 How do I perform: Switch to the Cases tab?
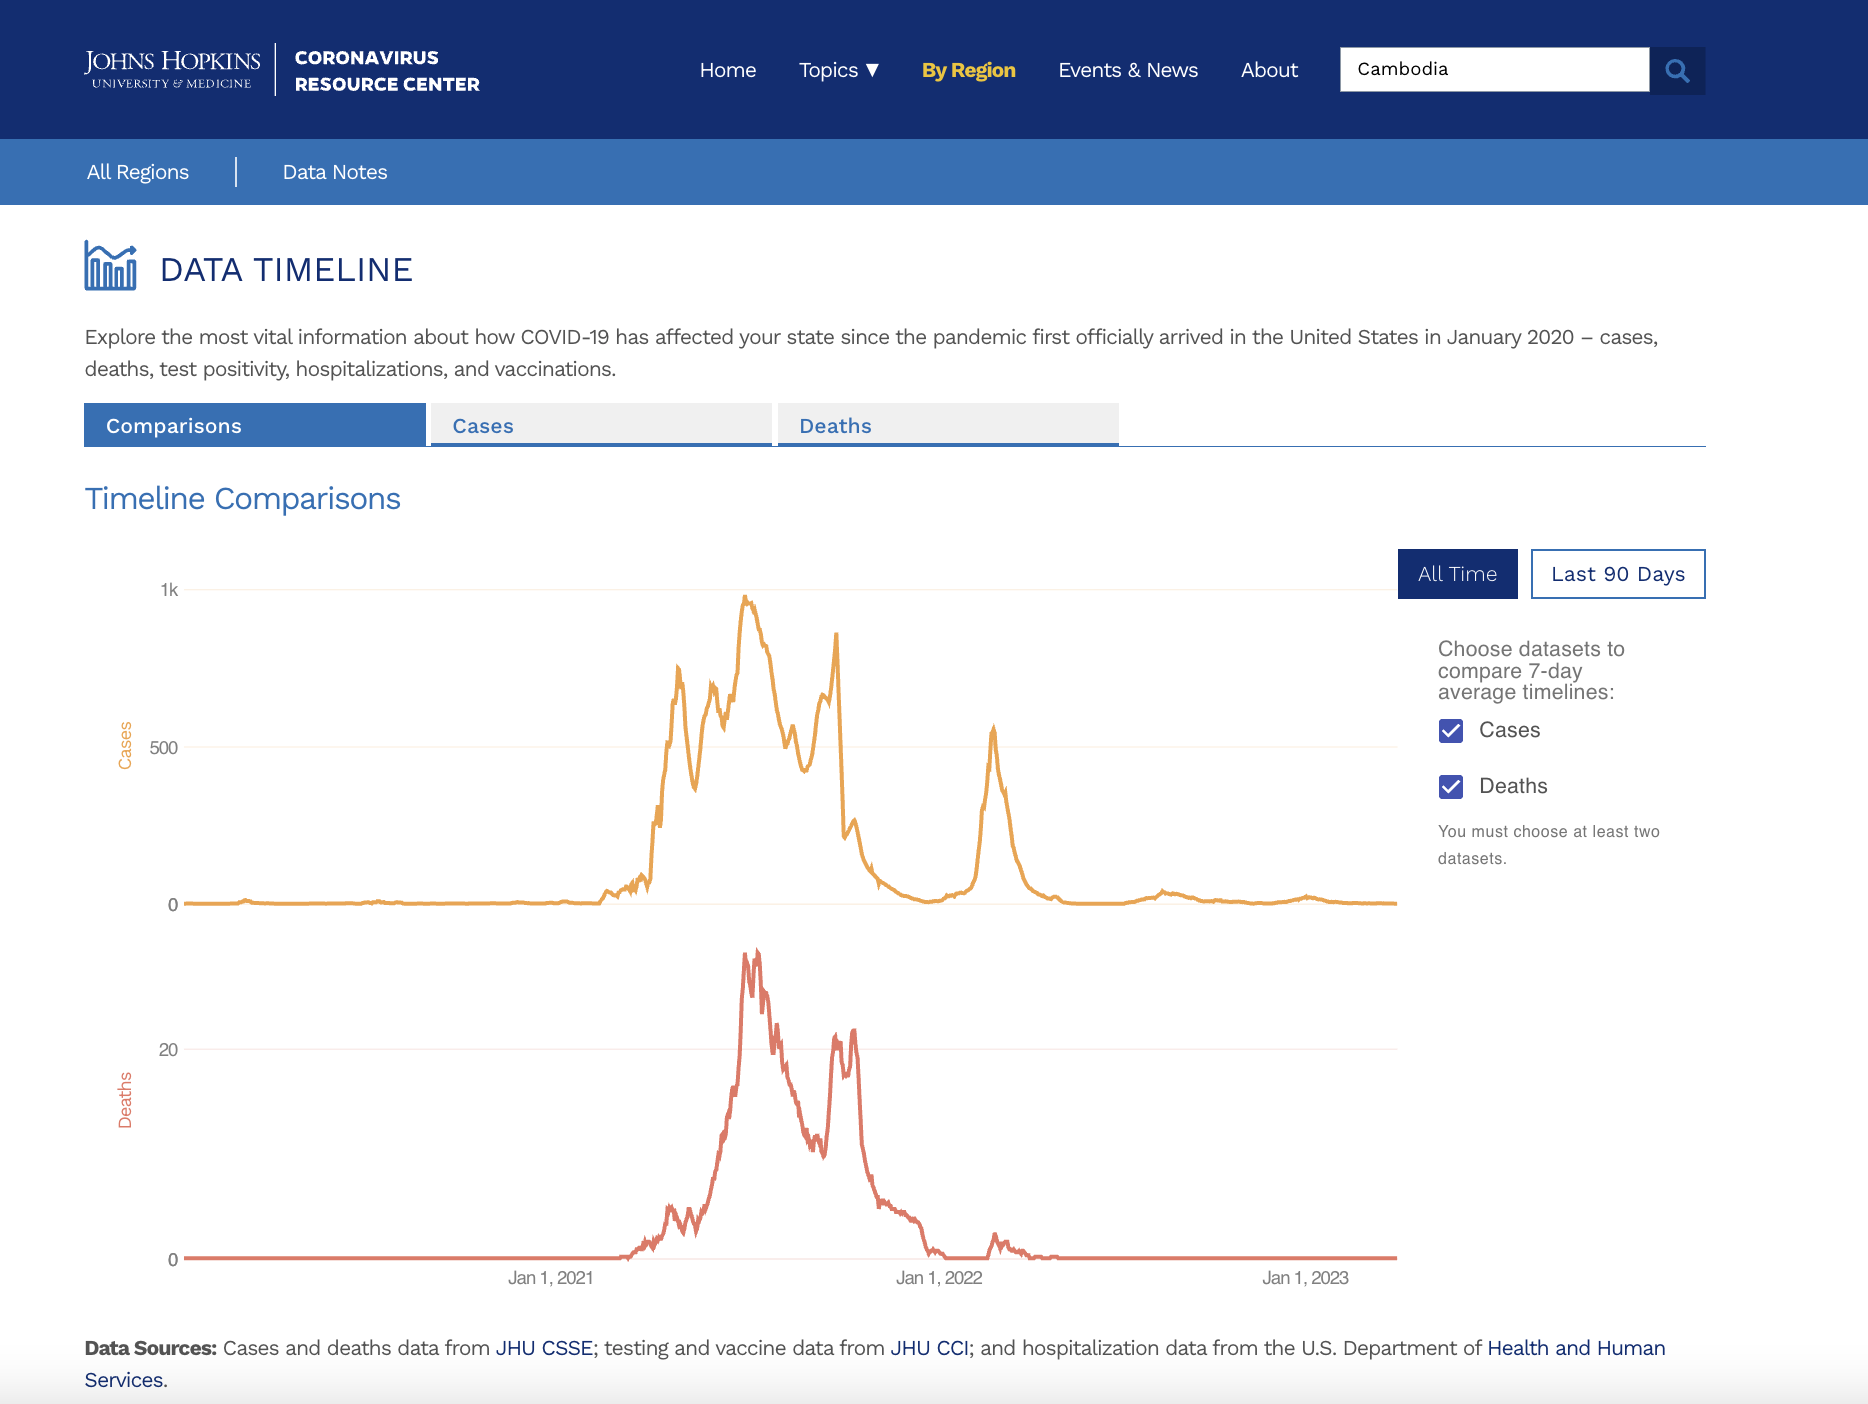point(601,425)
